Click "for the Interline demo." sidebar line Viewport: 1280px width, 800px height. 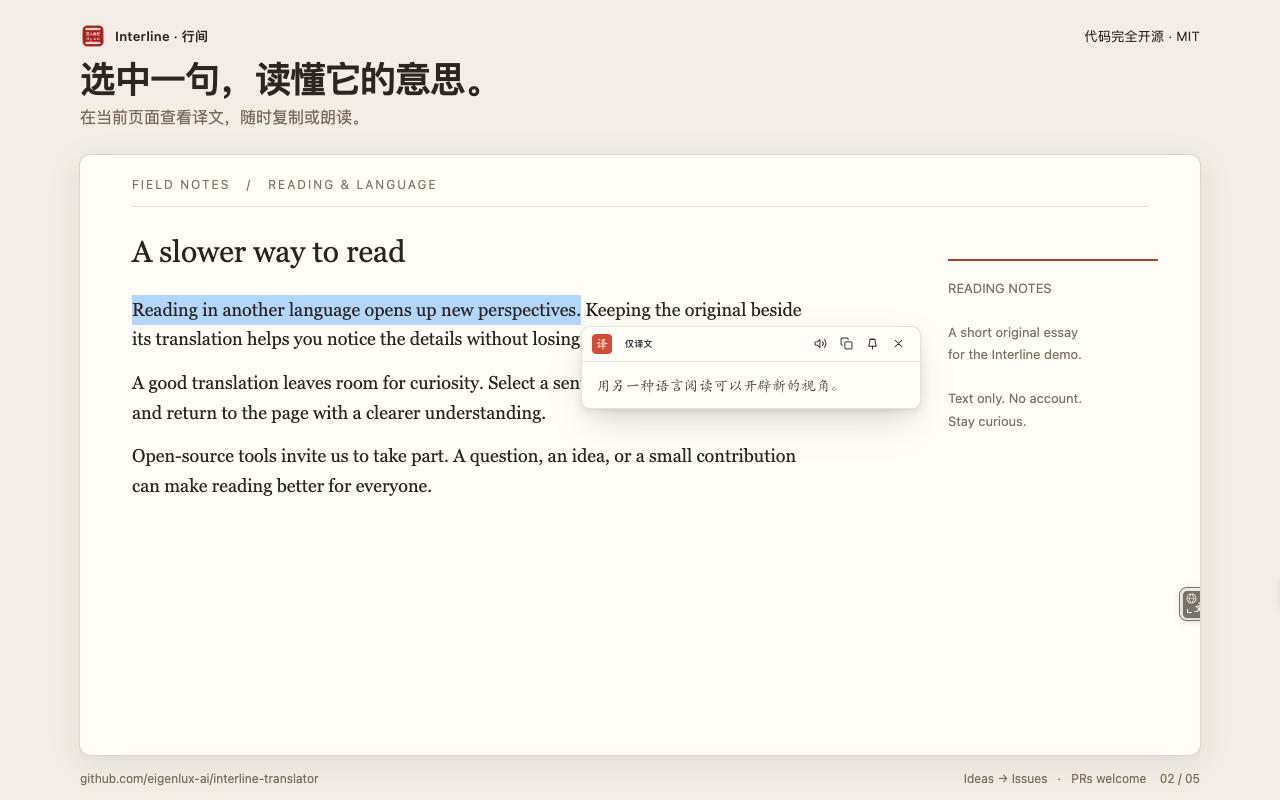click(1015, 355)
